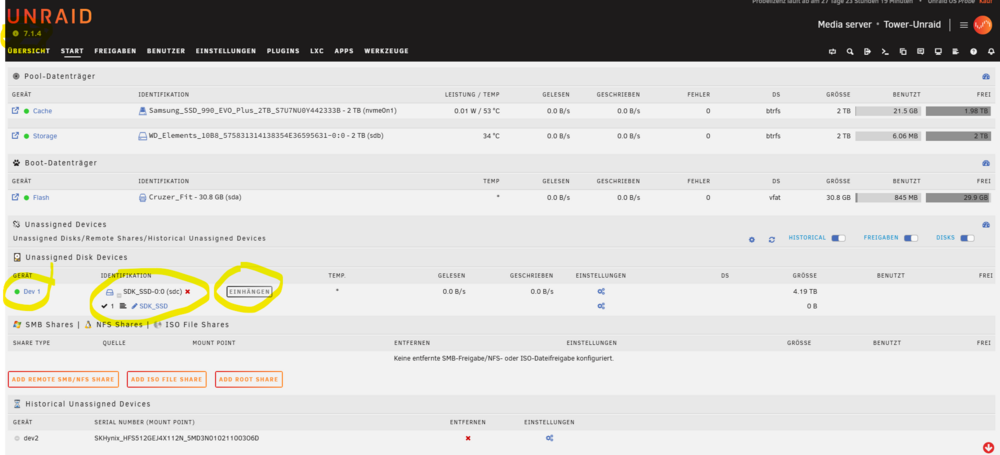Click the Unassigned Devices refresh icon

(772, 239)
